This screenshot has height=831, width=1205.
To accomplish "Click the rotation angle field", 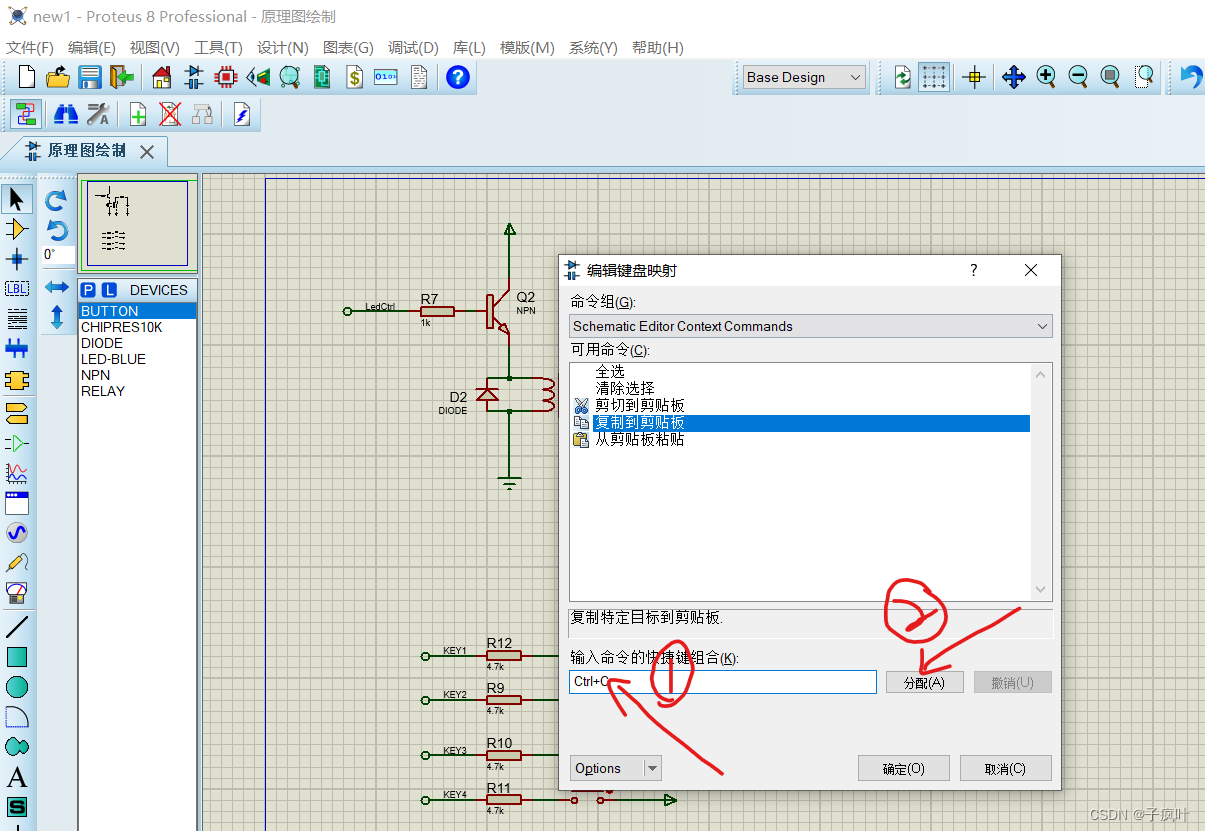I will (58, 255).
